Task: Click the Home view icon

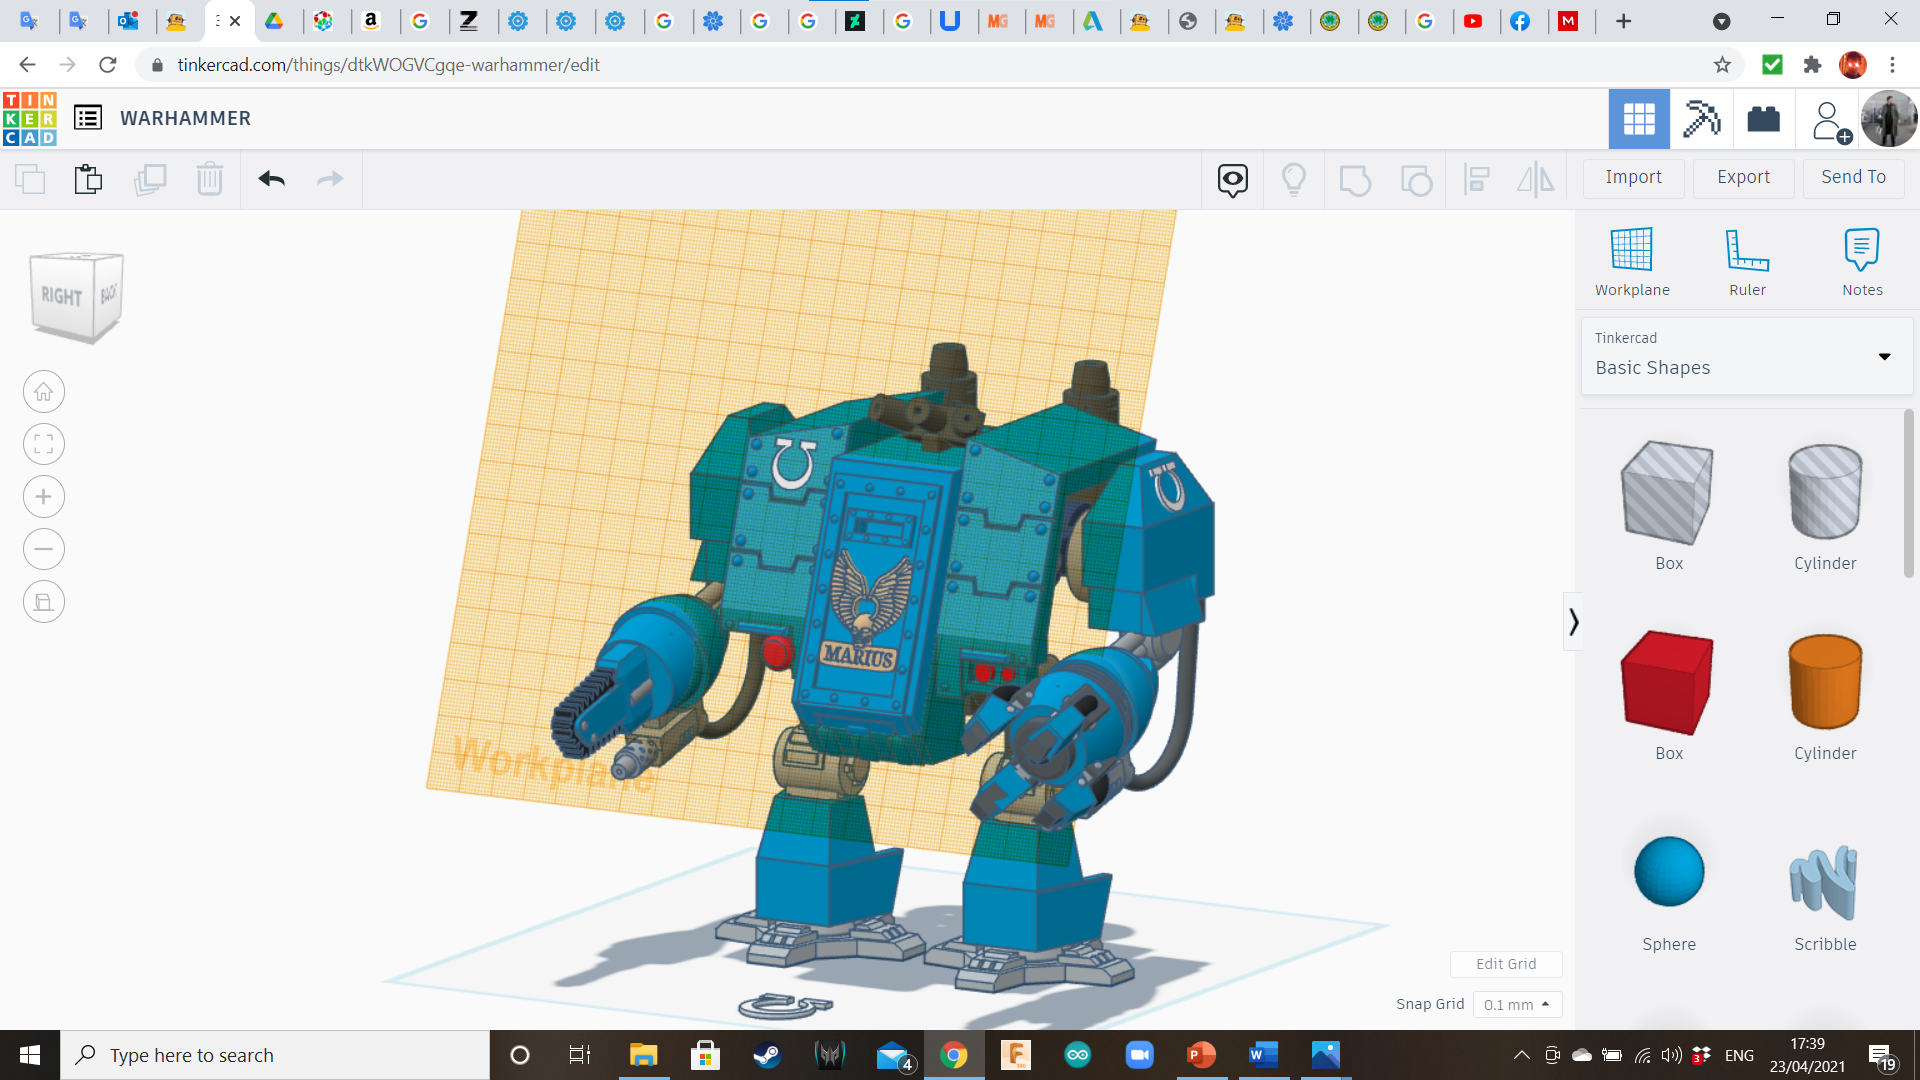Action: [x=44, y=392]
